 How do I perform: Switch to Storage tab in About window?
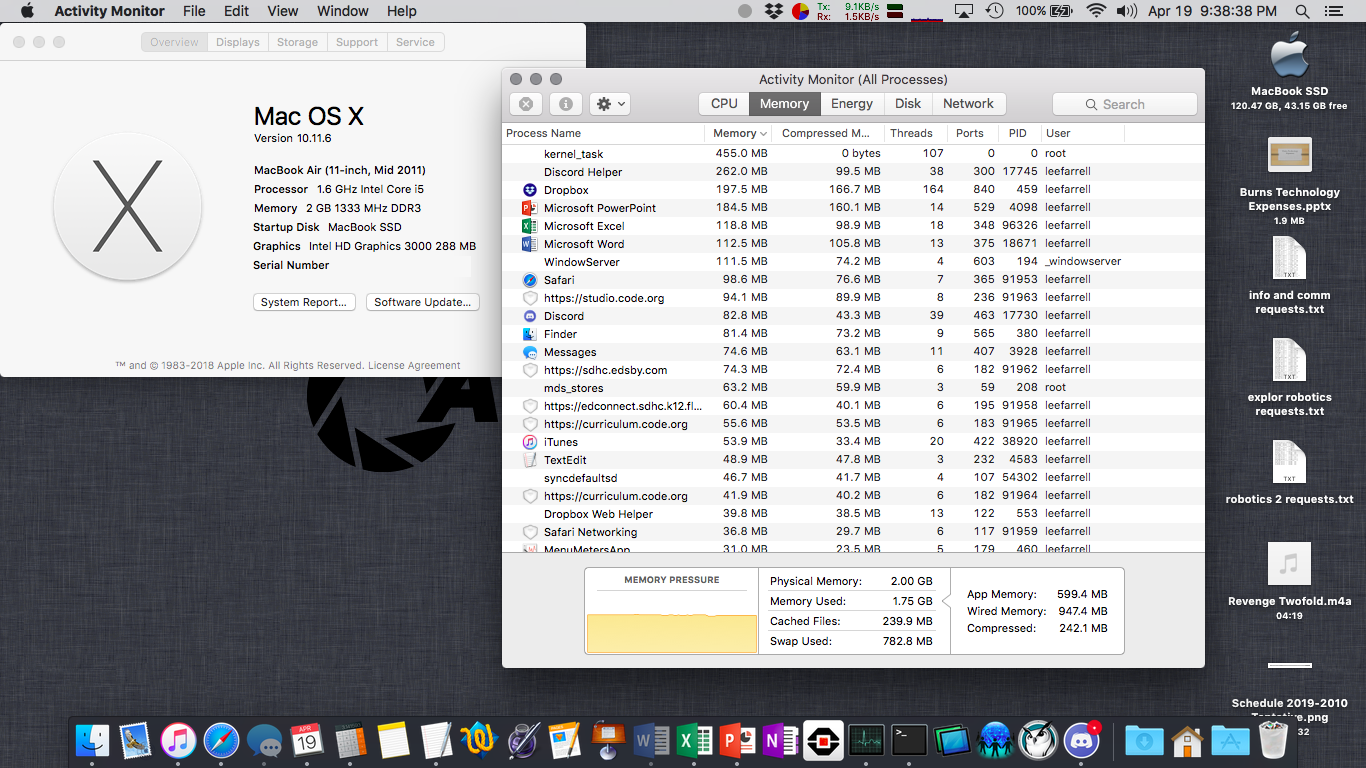tap(297, 42)
